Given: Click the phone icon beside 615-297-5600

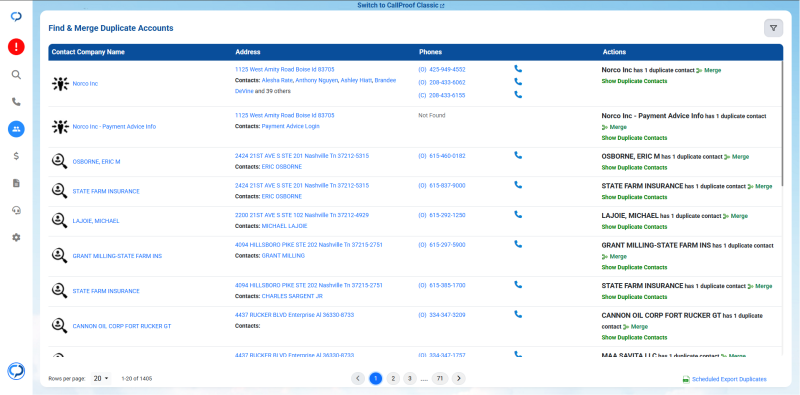Looking at the screenshot, I should [518, 244].
